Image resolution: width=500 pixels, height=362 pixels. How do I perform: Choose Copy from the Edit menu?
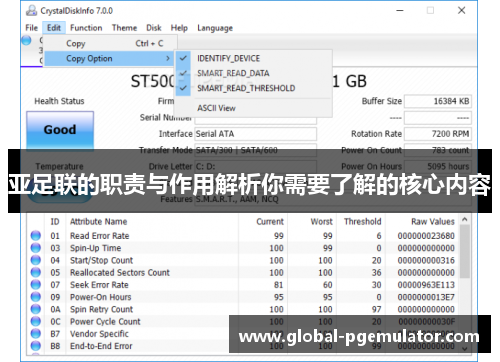click(110, 43)
